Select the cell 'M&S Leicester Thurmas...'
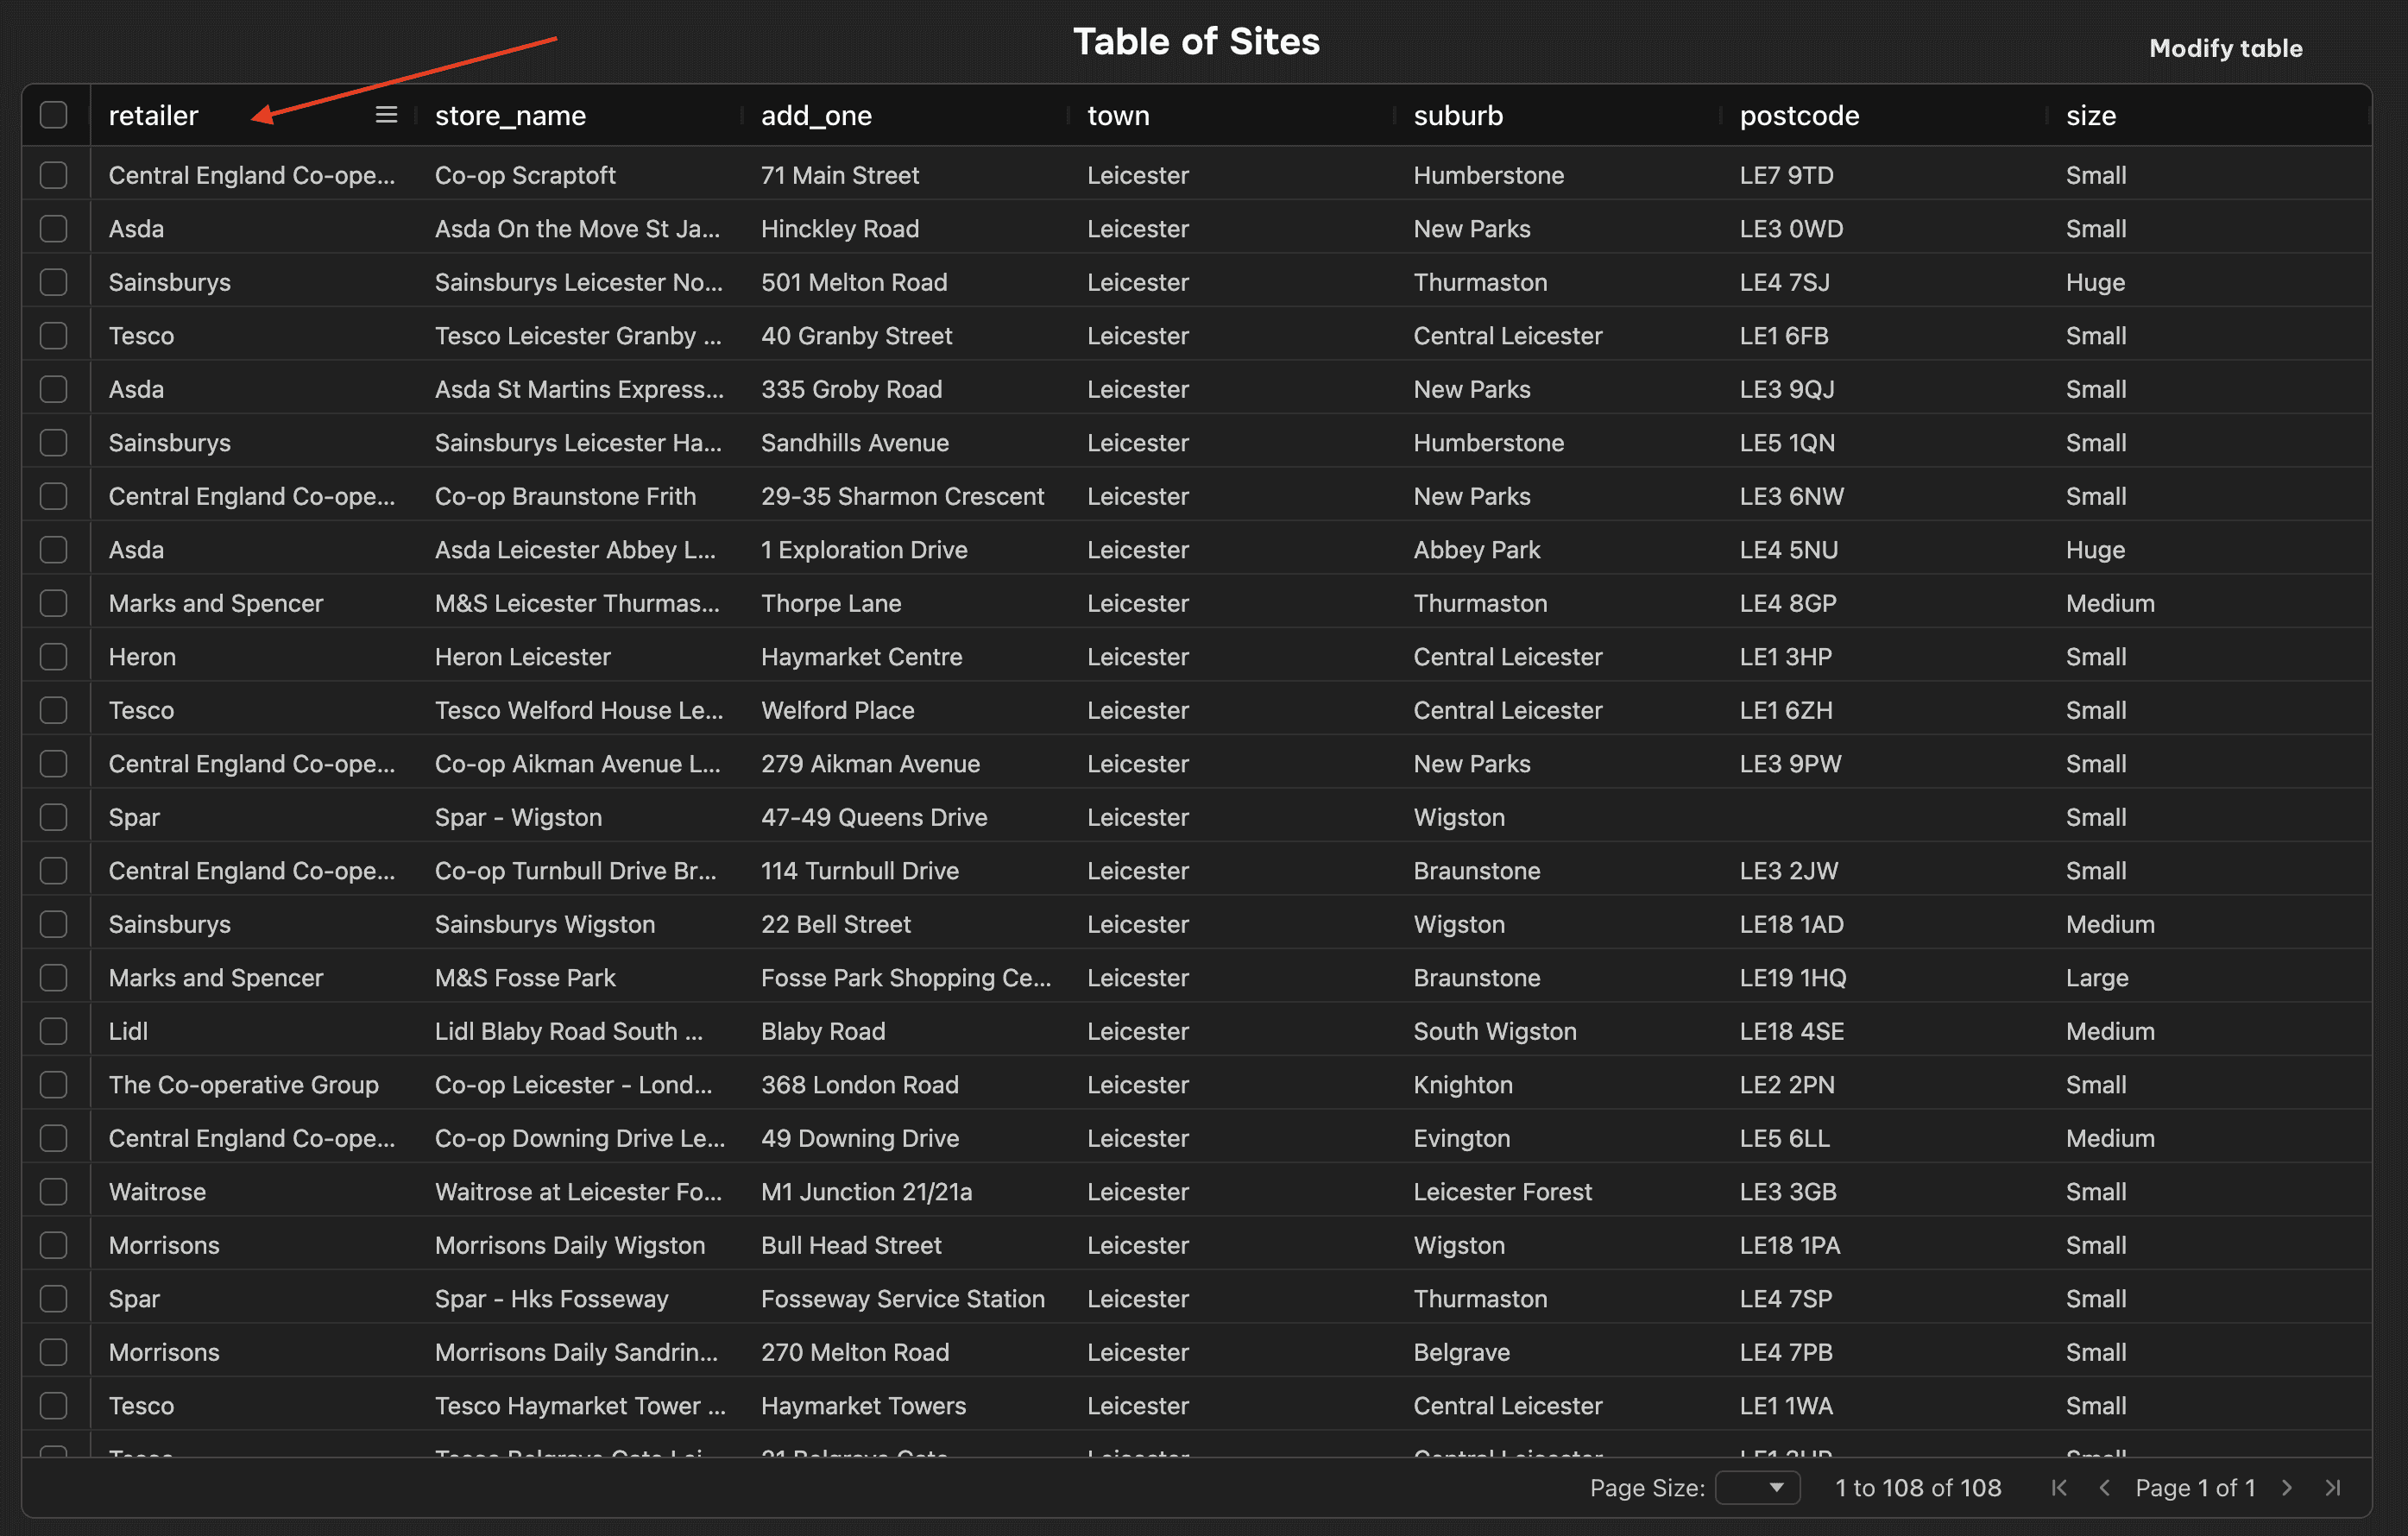This screenshot has height=1536, width=2408. (577, 603)
